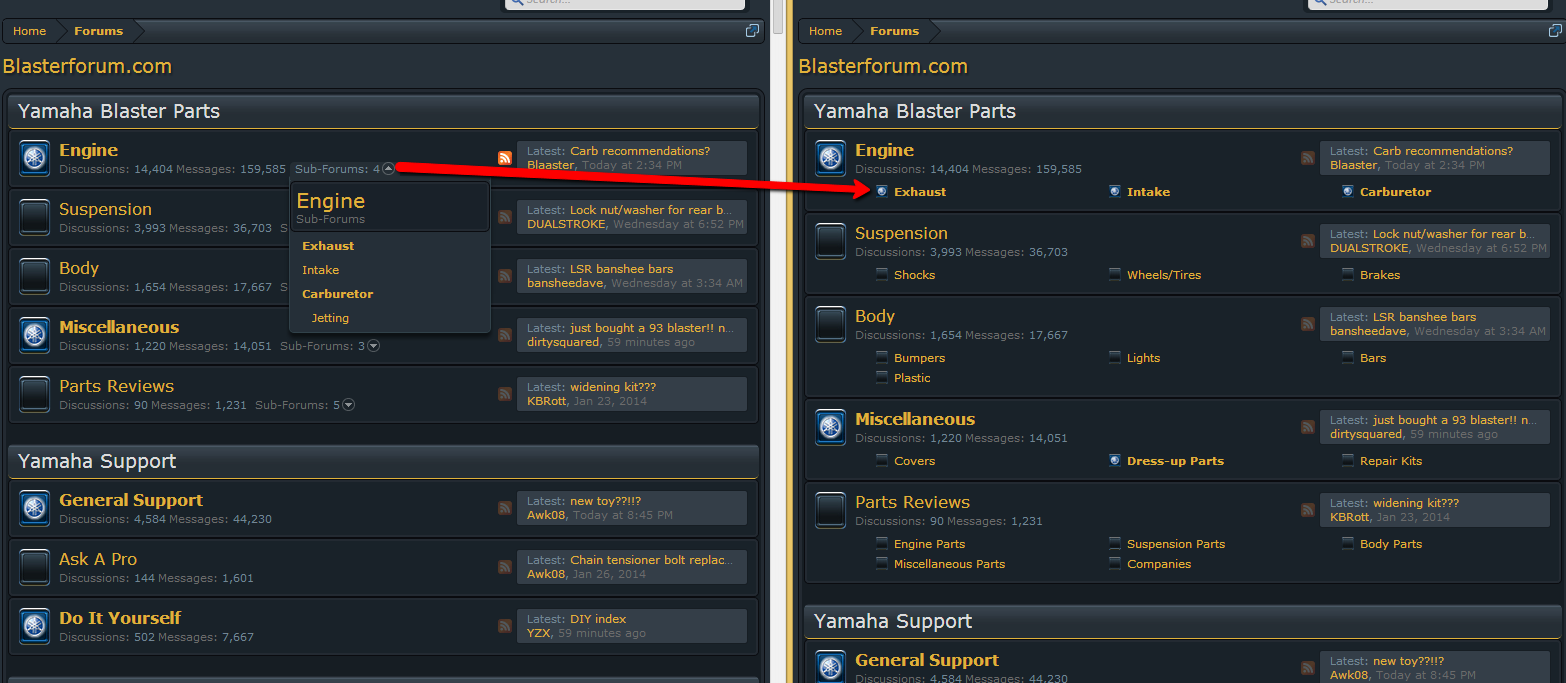This screenshot has height=683, width=1566.
Task: Click the quick navigation icon in right breadcrumb bar
Action: pos(1555,31)
